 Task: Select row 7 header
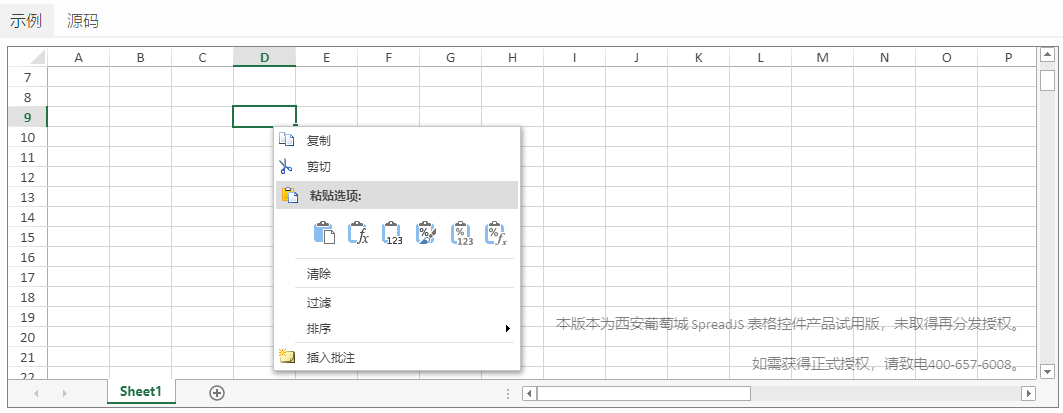pyautogui.click(x=28, y=77)
